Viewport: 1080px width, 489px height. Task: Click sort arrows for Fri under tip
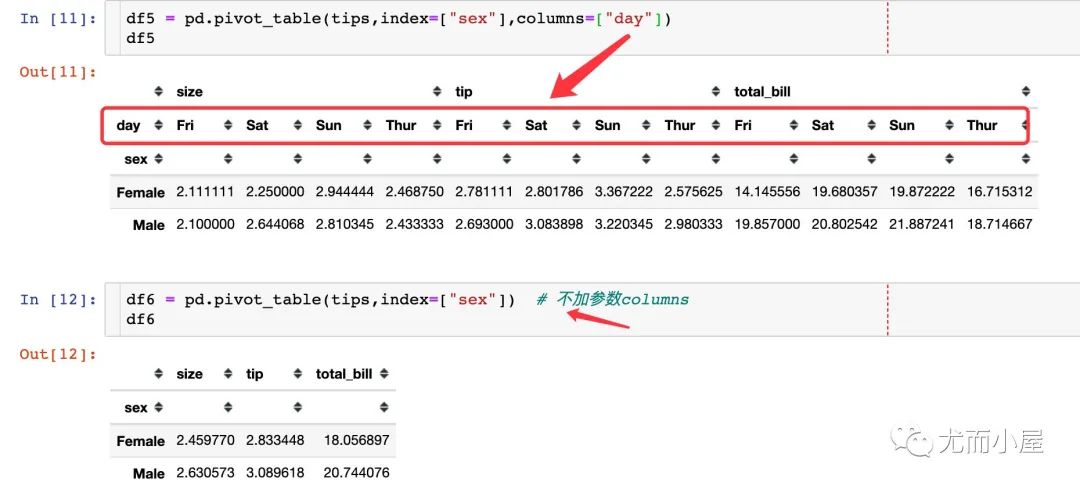[x=507, y=125]
